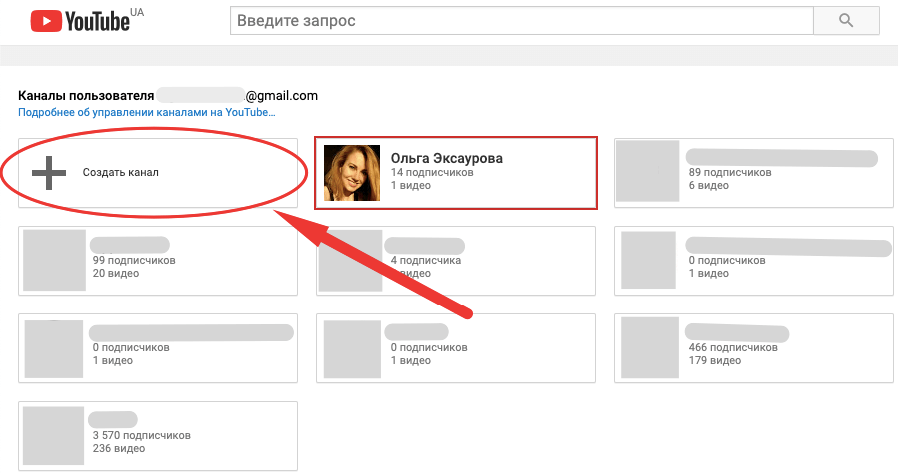Click the 'Каналы пользователя' heading
Viewport: 898px width, 474px height.
coord(86,96)
